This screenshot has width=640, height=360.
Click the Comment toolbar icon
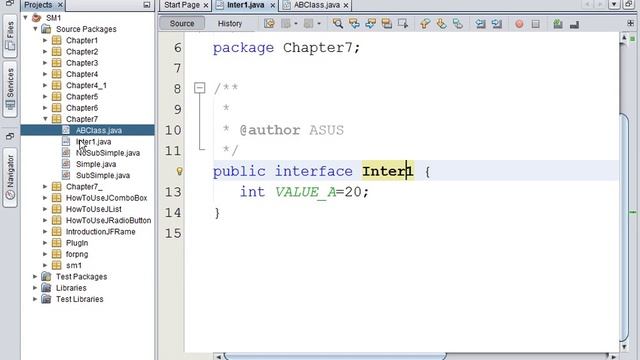click(x=558, y=24)
